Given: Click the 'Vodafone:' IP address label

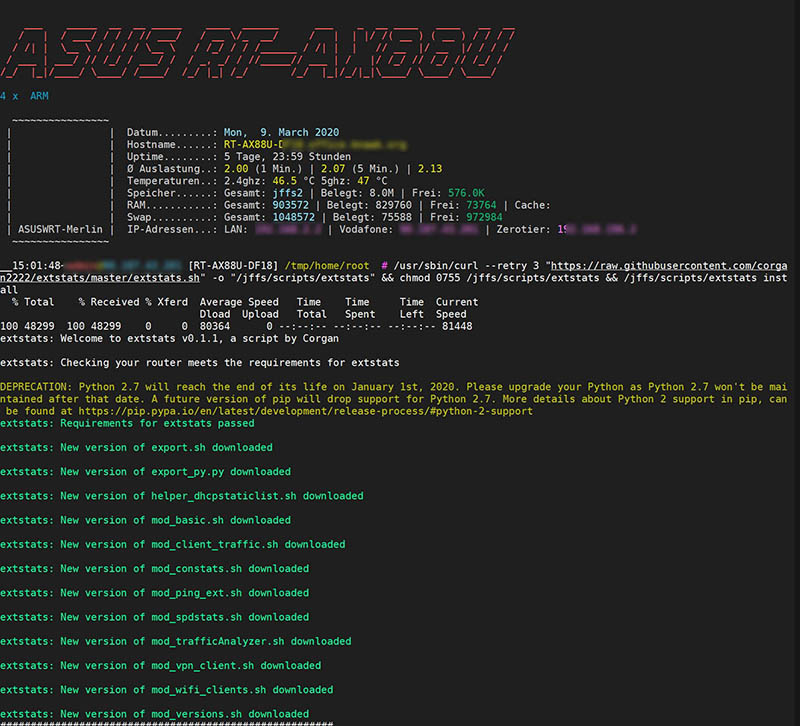Looking at the screenshot, I should [366, 230].
